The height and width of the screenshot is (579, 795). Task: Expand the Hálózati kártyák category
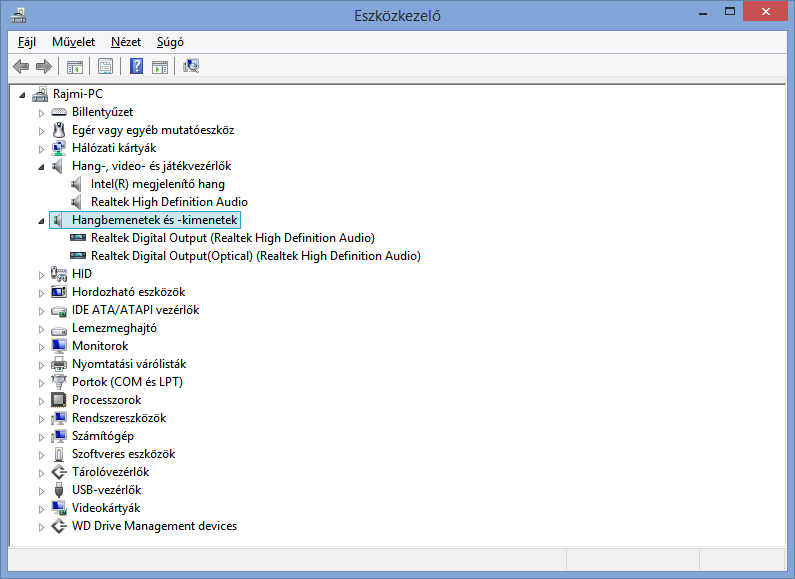(x=42, y=149)
